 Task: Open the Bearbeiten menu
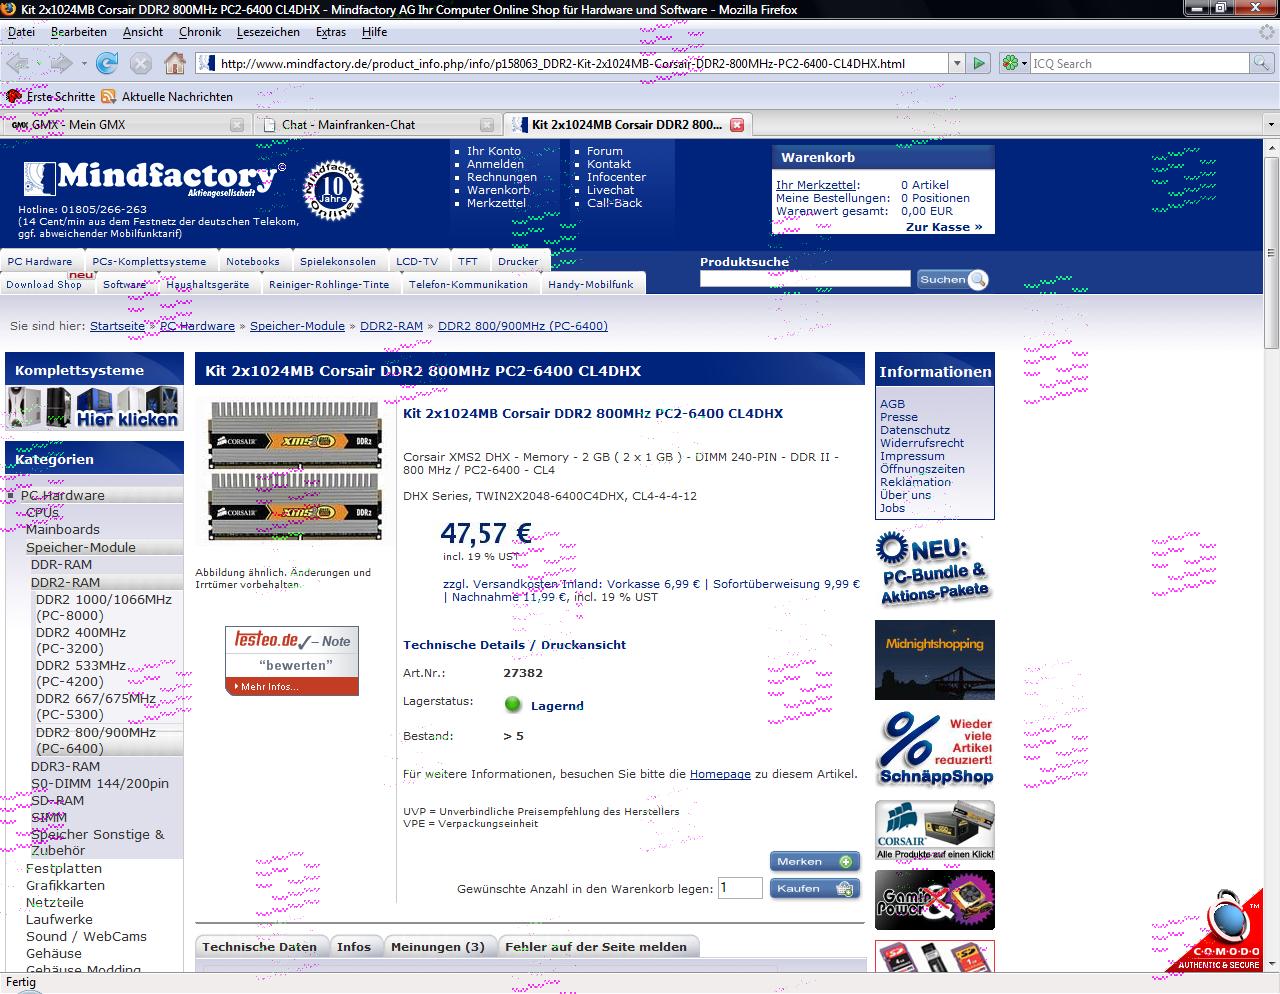pos(79,32)
